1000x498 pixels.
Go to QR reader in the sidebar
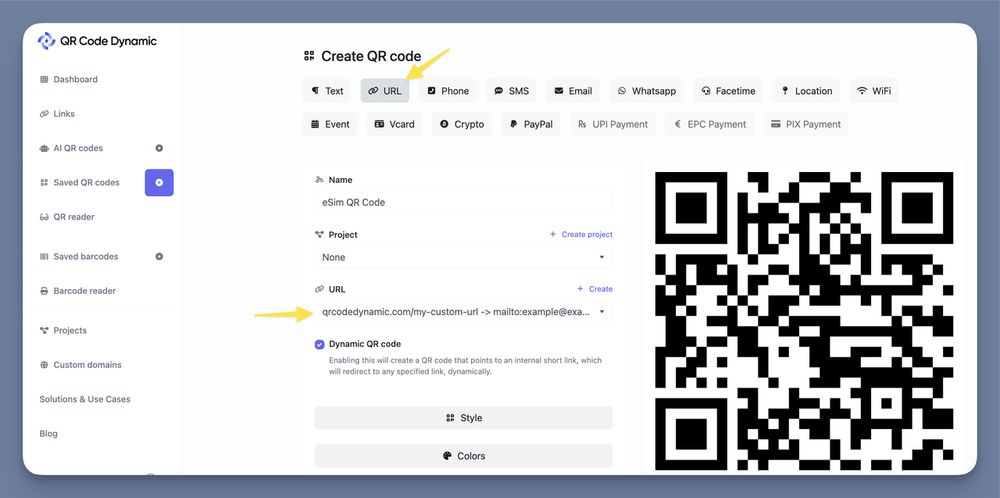[x=73, y=217]
